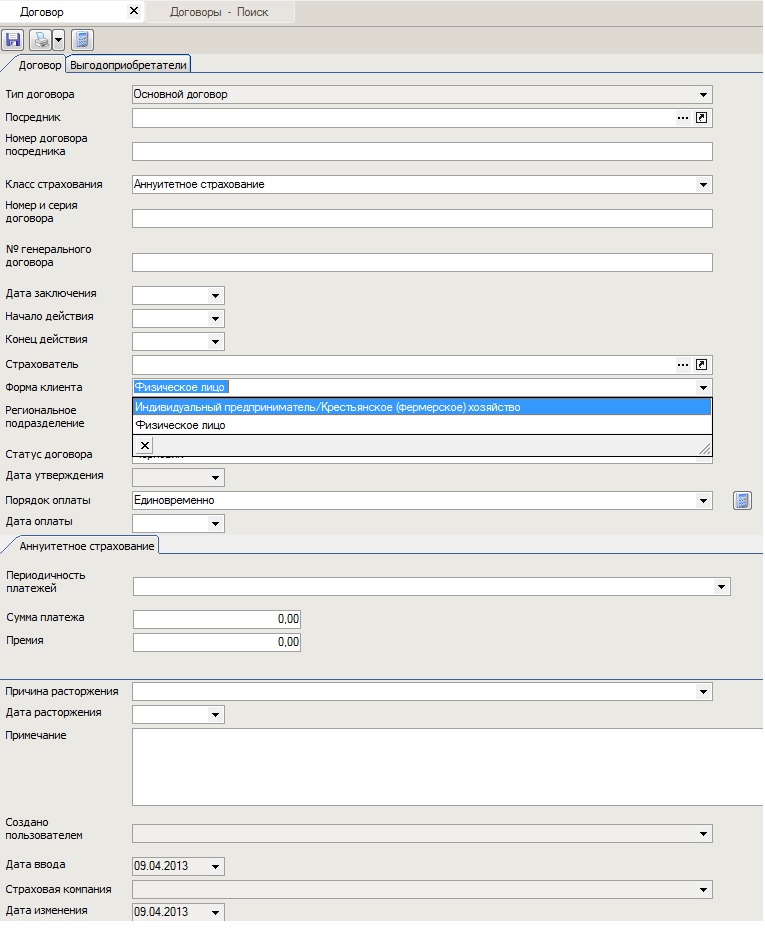The height and width of the screenshot is (946, 765).
Task: Expand the Класс страхования dropdown
Action: click(x=703, y=185)
